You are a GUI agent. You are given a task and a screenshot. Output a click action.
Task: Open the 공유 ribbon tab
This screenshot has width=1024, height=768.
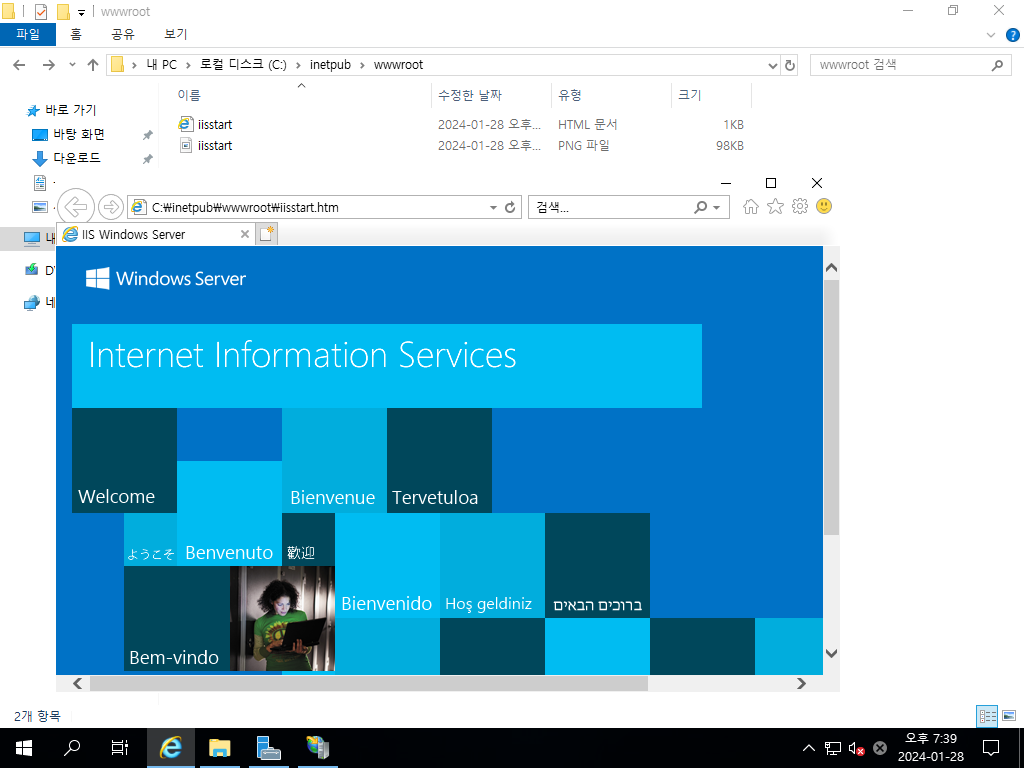(x=123, y=34)
